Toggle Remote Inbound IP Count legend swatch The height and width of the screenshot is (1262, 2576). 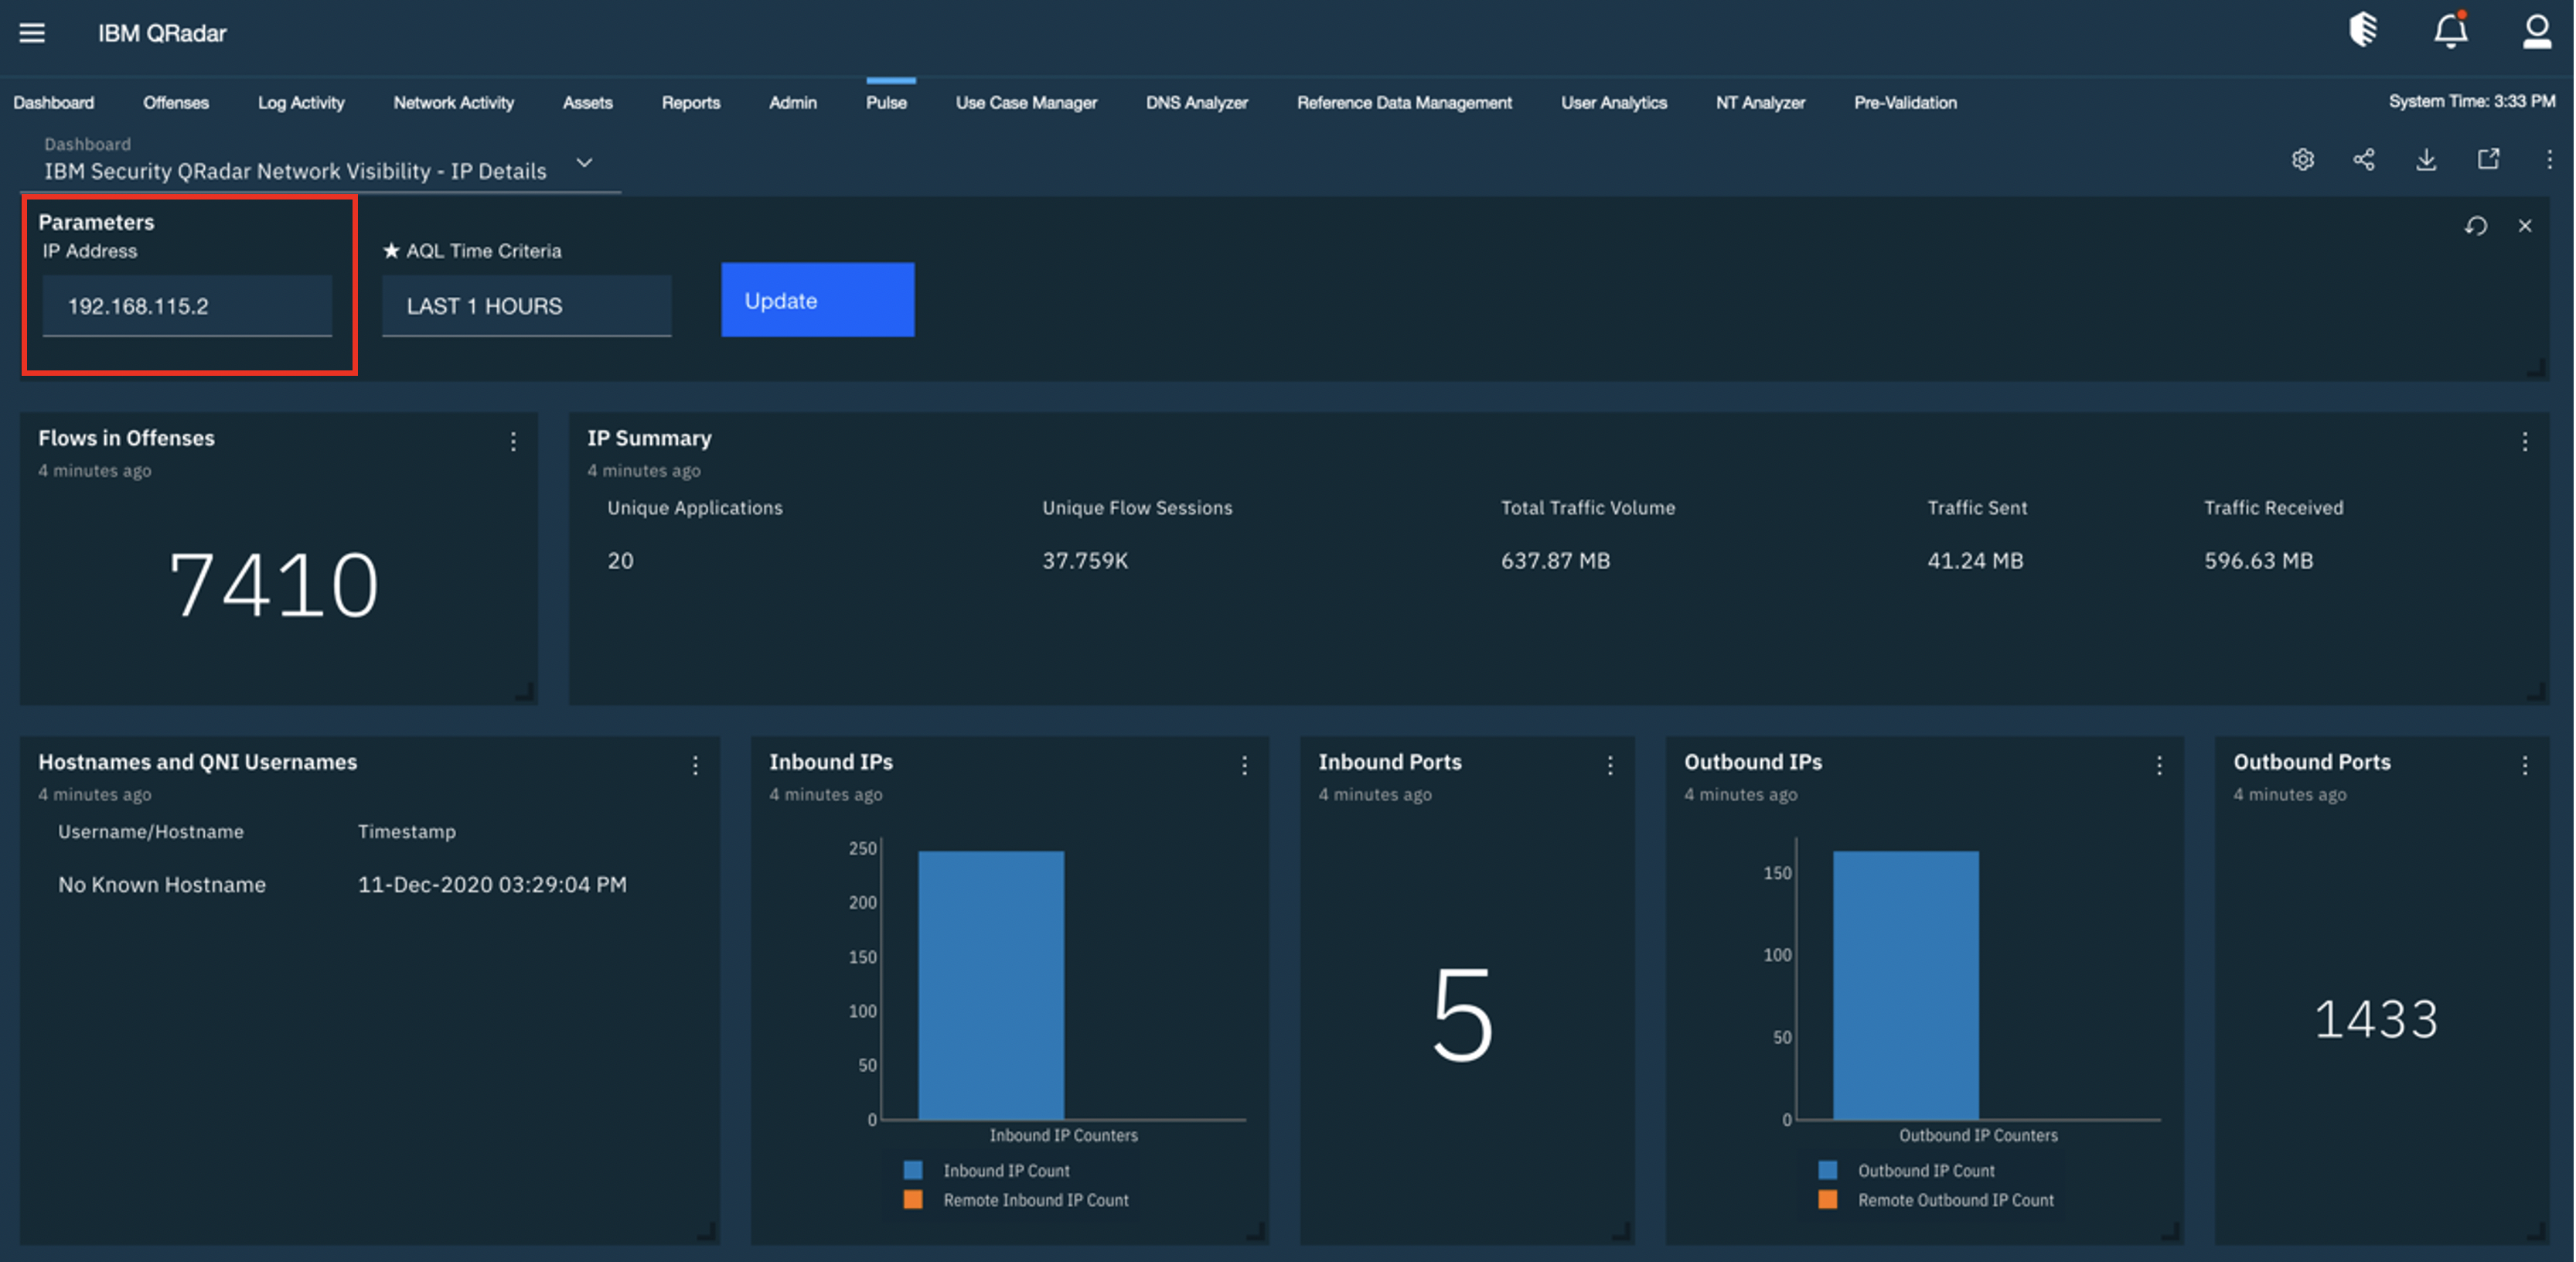[913, 1199]
